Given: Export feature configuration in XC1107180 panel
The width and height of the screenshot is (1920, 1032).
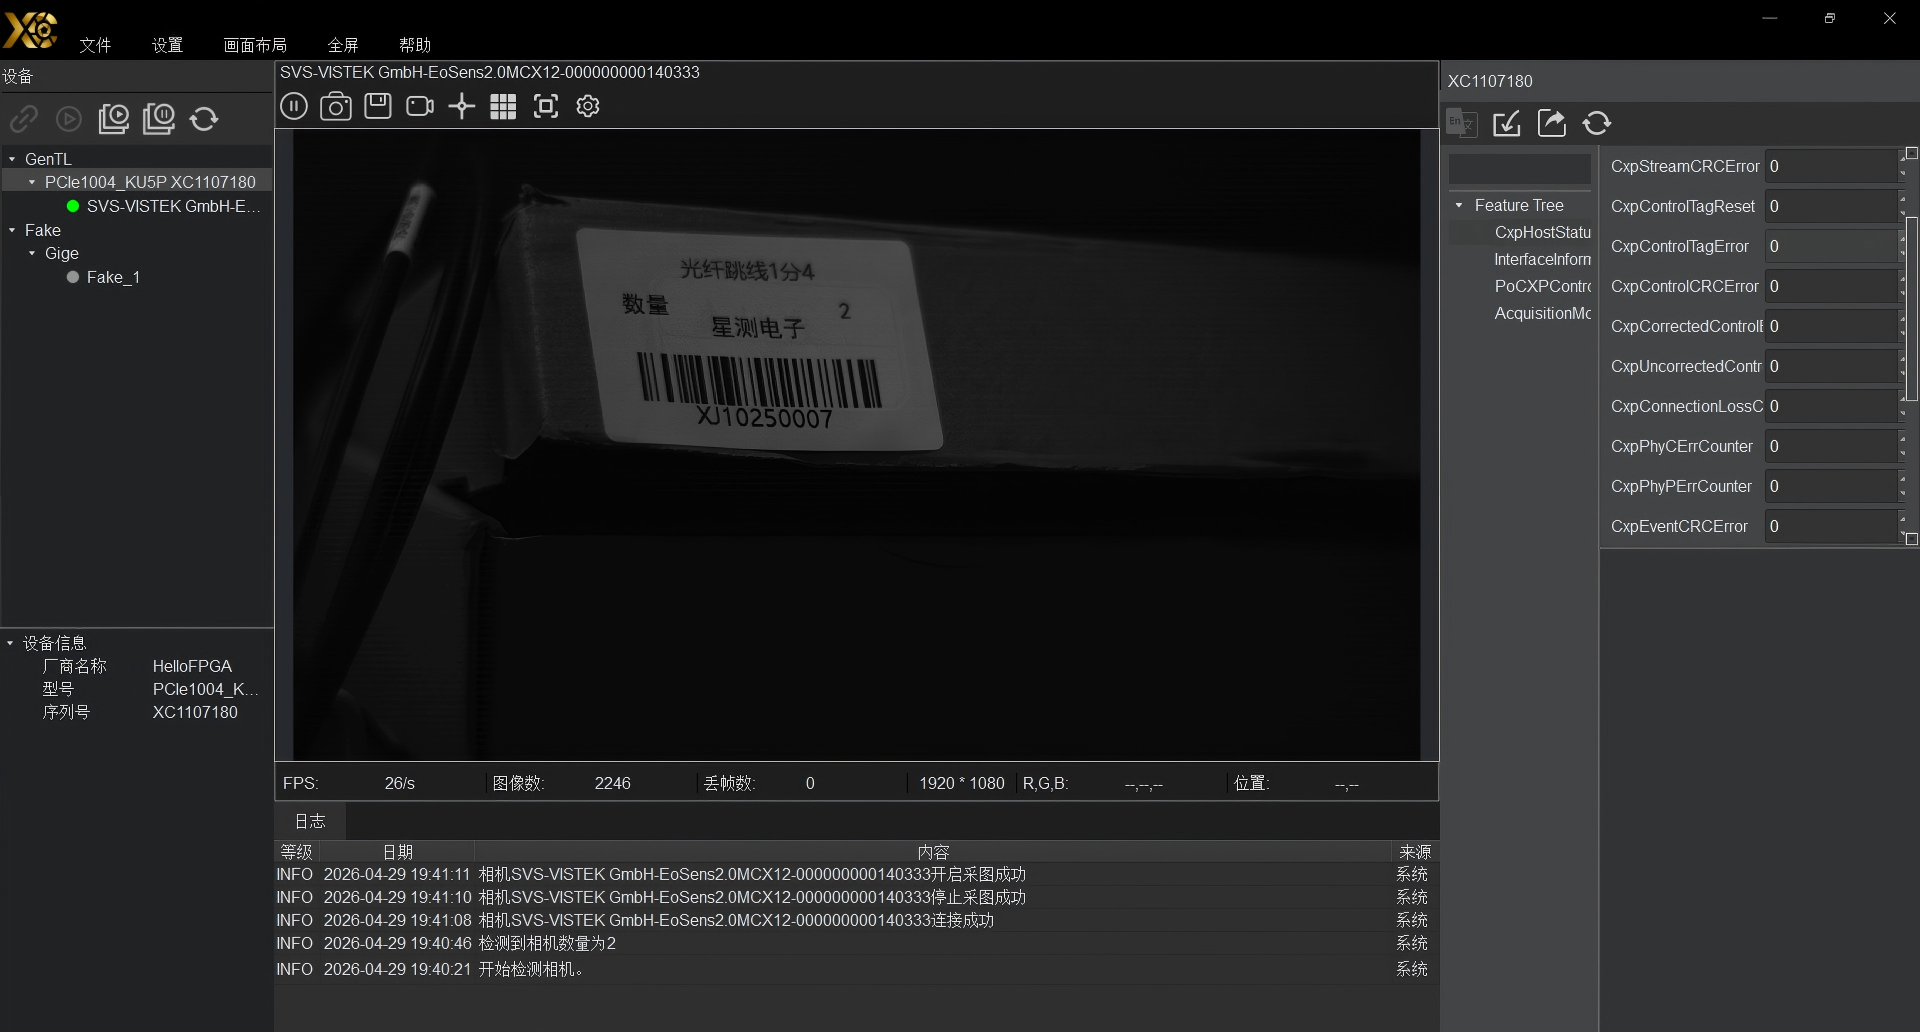Looking at the screenshot, I should 1552,123.
